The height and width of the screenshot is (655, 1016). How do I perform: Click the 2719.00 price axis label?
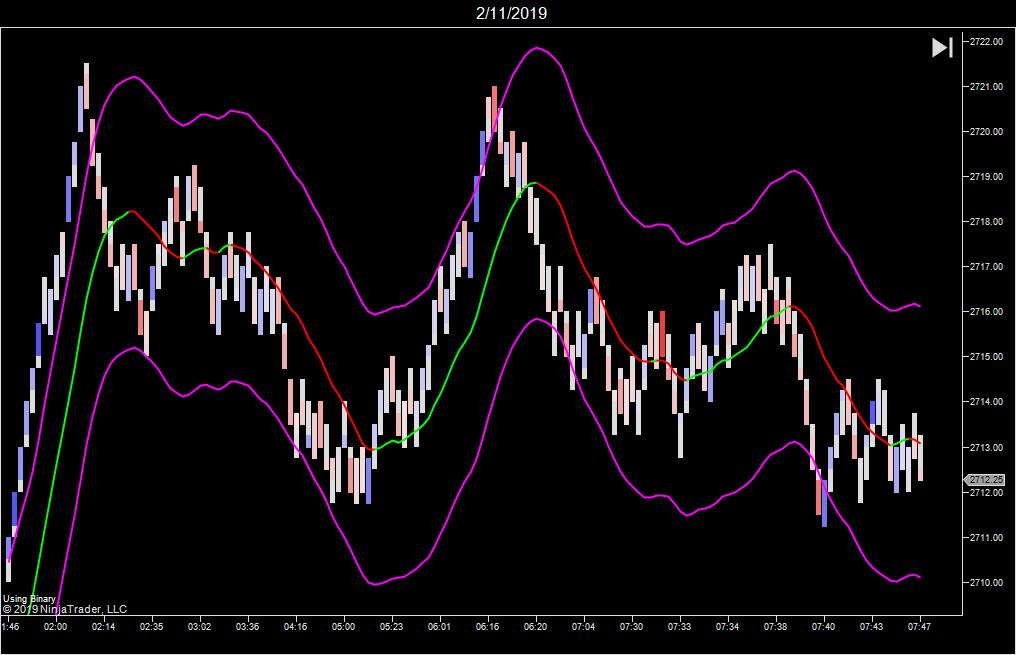click(x=986, y=176)
